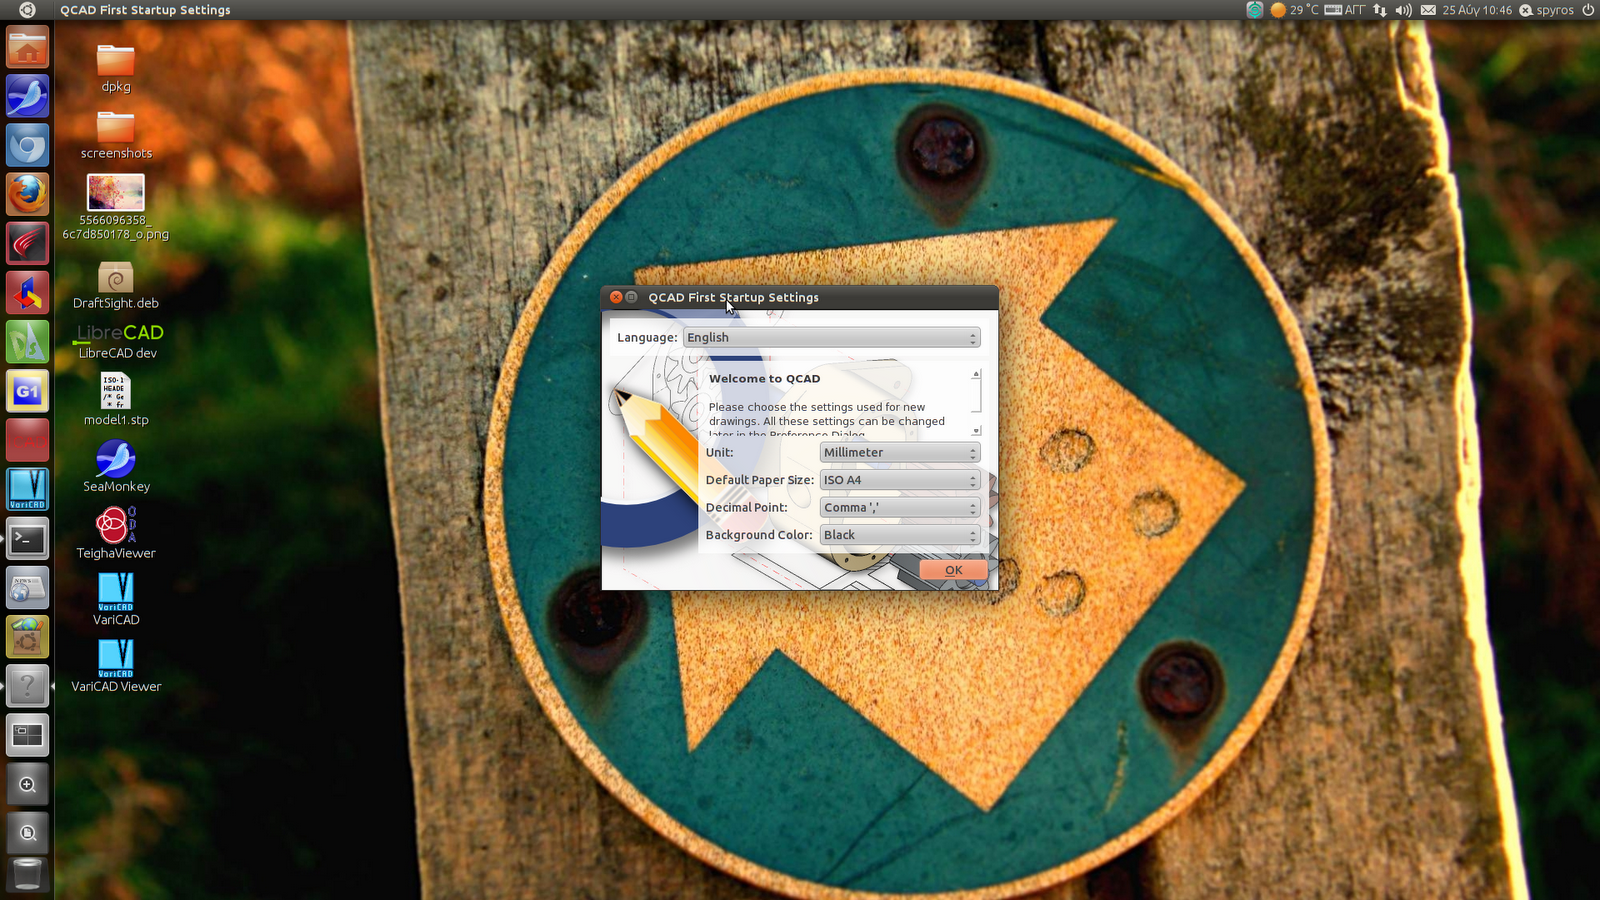1600x900 pixels.
Task: Click the Welcome to QCAD heading
Action: [764, 379]
